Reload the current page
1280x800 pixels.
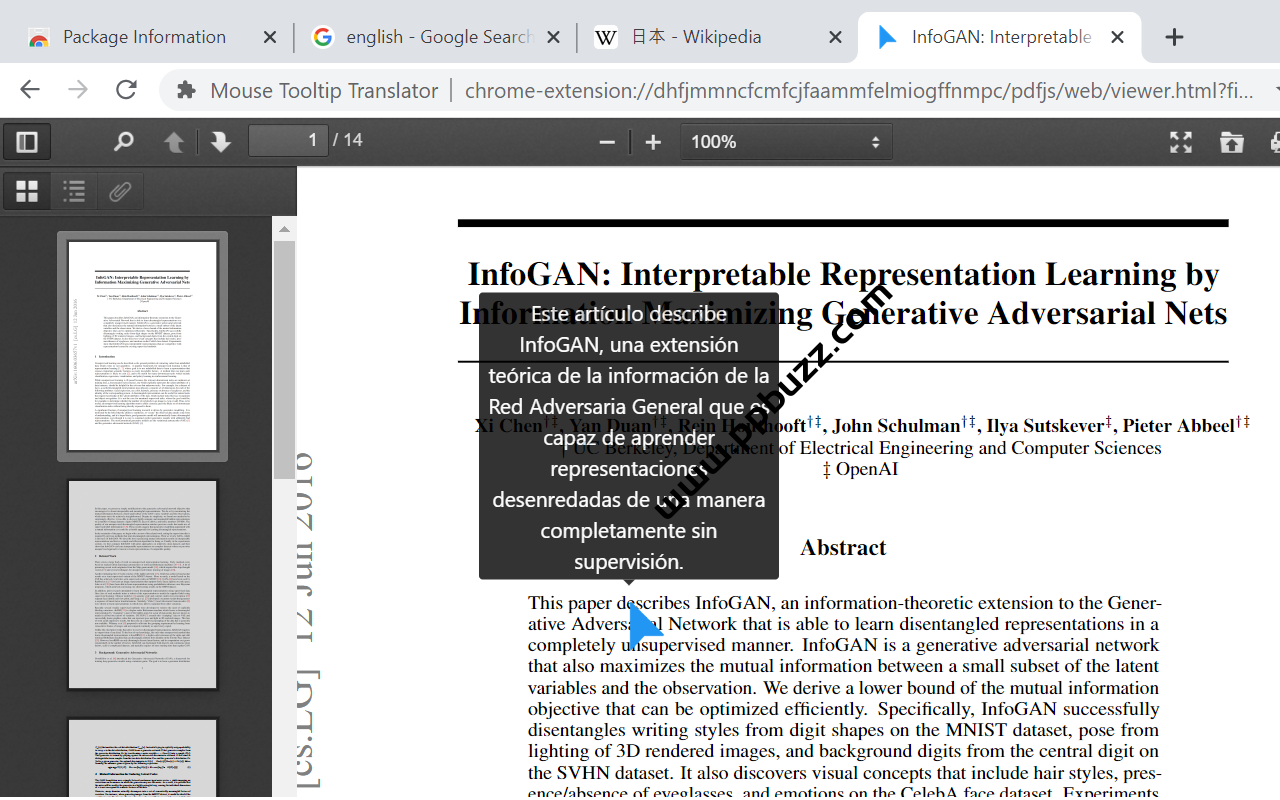(x=126, y=90)
